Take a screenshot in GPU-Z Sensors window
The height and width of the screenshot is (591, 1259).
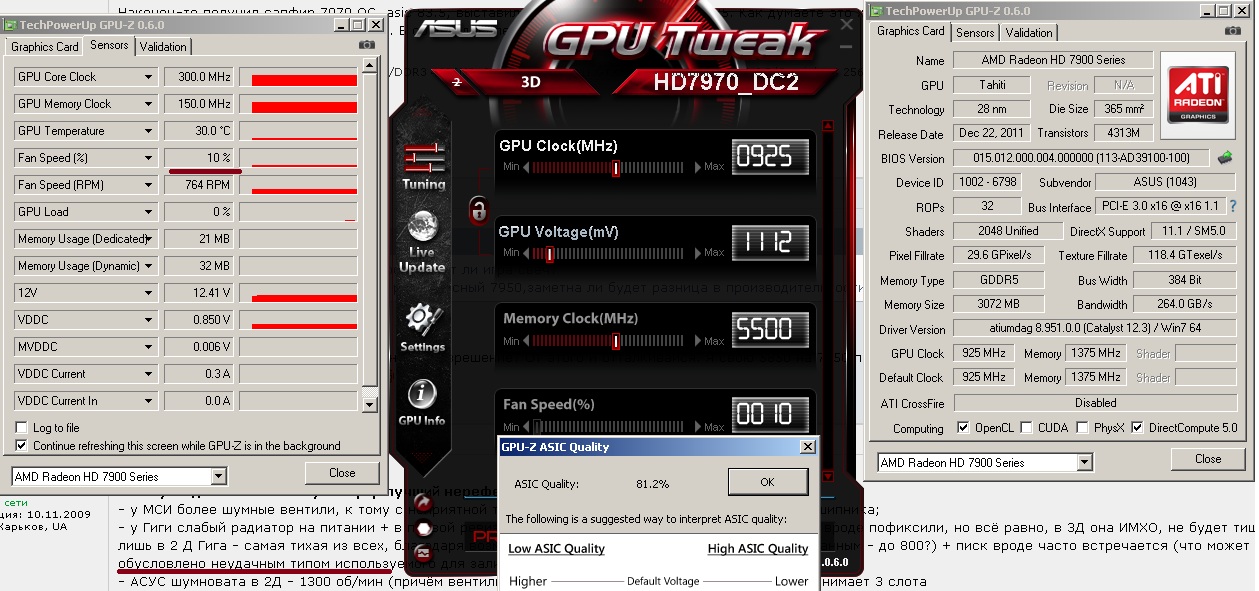click(x=367, y=45)
